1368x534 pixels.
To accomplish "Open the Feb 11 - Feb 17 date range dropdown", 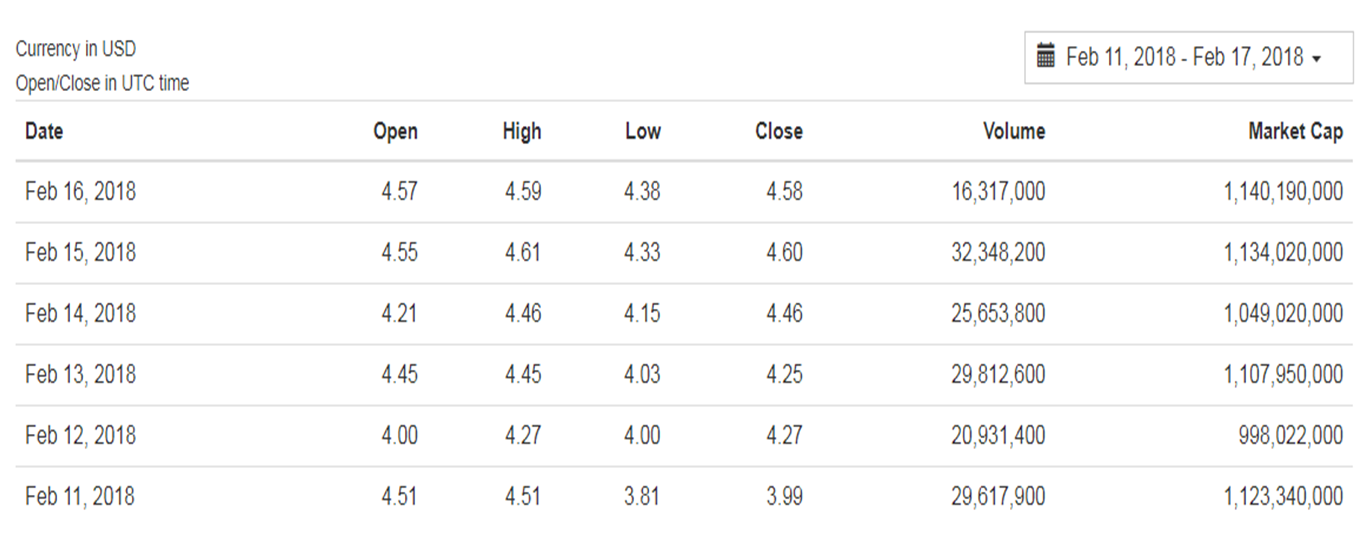I will click(1189, 57).
